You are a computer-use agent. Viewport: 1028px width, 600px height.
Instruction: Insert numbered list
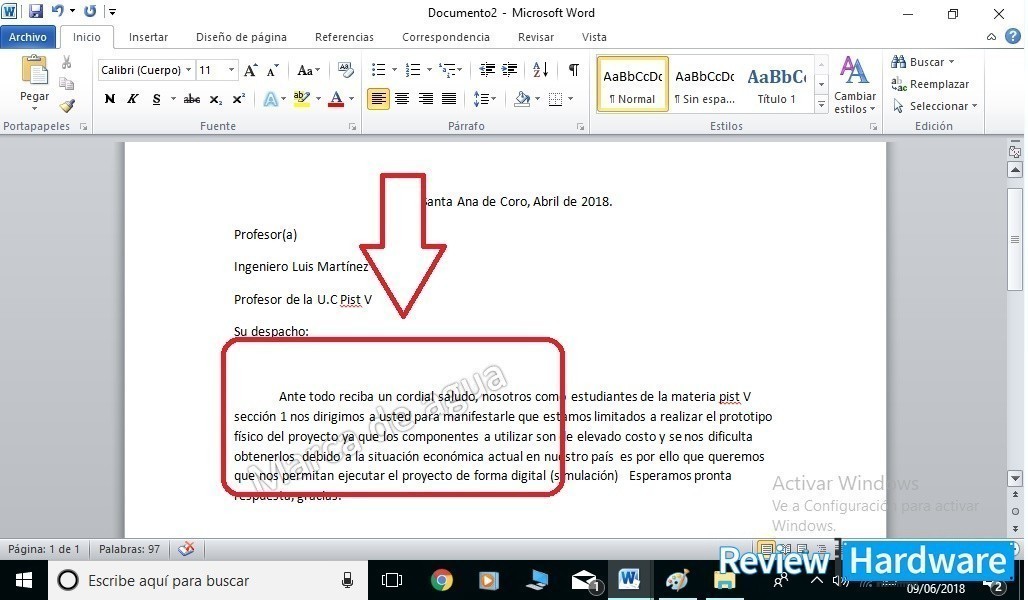[x=413, y=70]
